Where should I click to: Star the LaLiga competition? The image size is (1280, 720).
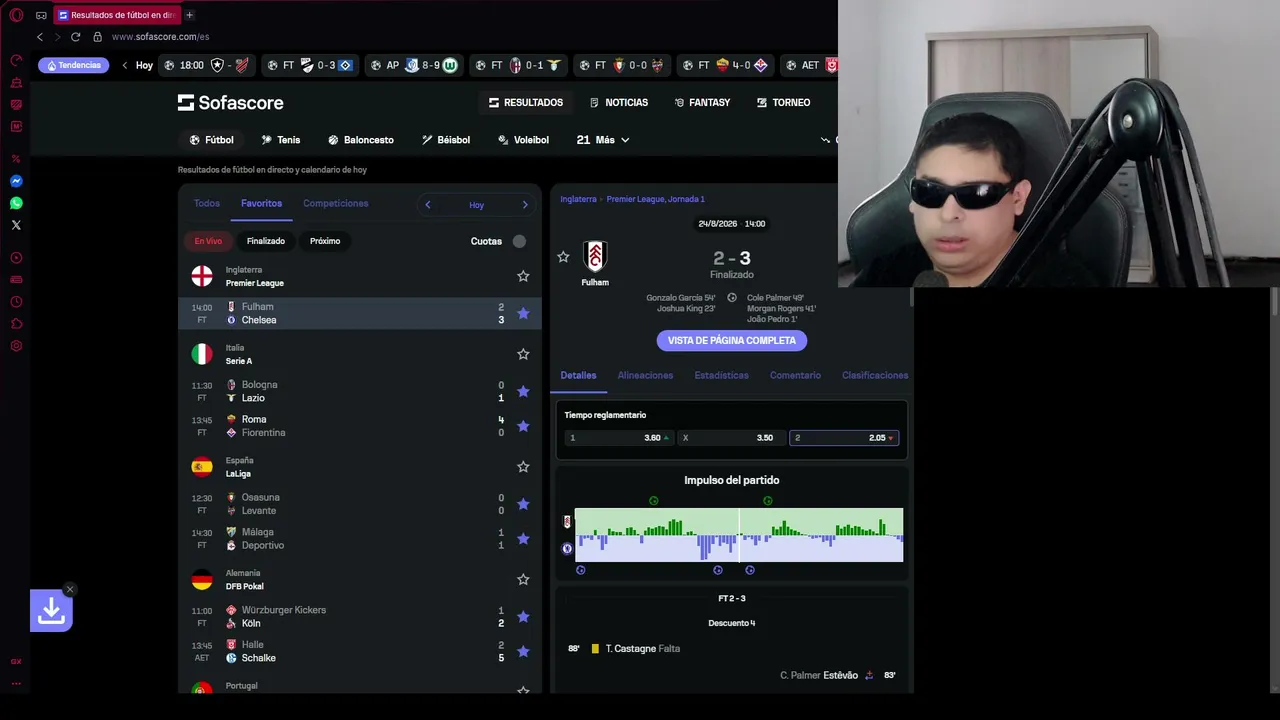coord(523,467)
